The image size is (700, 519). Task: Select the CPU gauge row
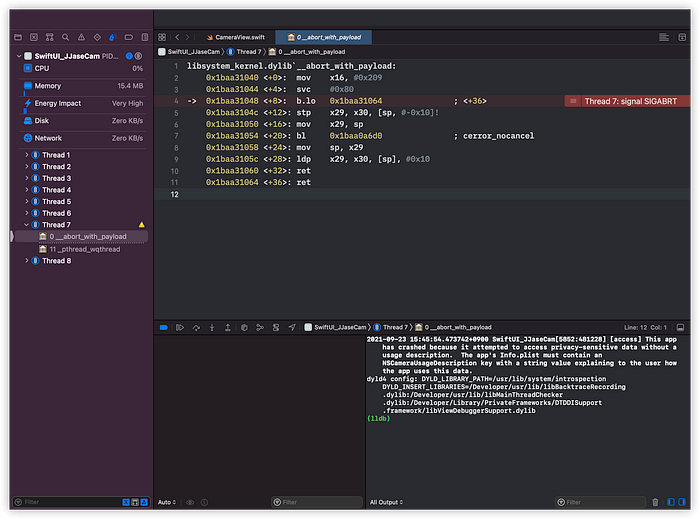pos(83,68)
